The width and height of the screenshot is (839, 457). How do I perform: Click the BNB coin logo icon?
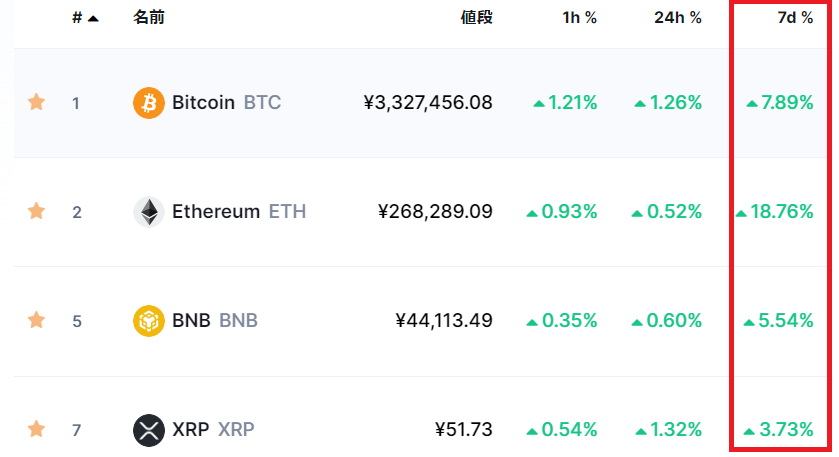149,321
